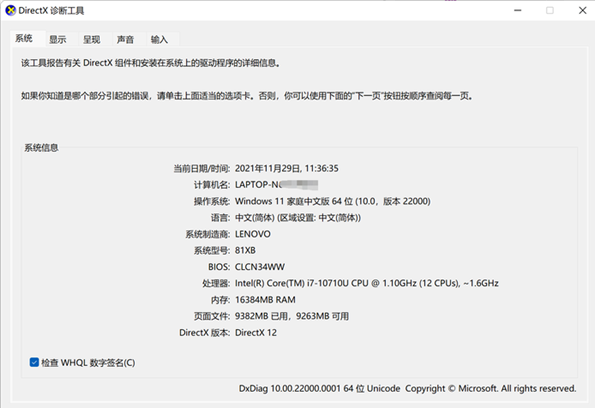Click the window title DirectX 诊断工具
Image resolution: width=595 pixels, height=408 pixels.
pyautogui.click(x=51, y=11)
